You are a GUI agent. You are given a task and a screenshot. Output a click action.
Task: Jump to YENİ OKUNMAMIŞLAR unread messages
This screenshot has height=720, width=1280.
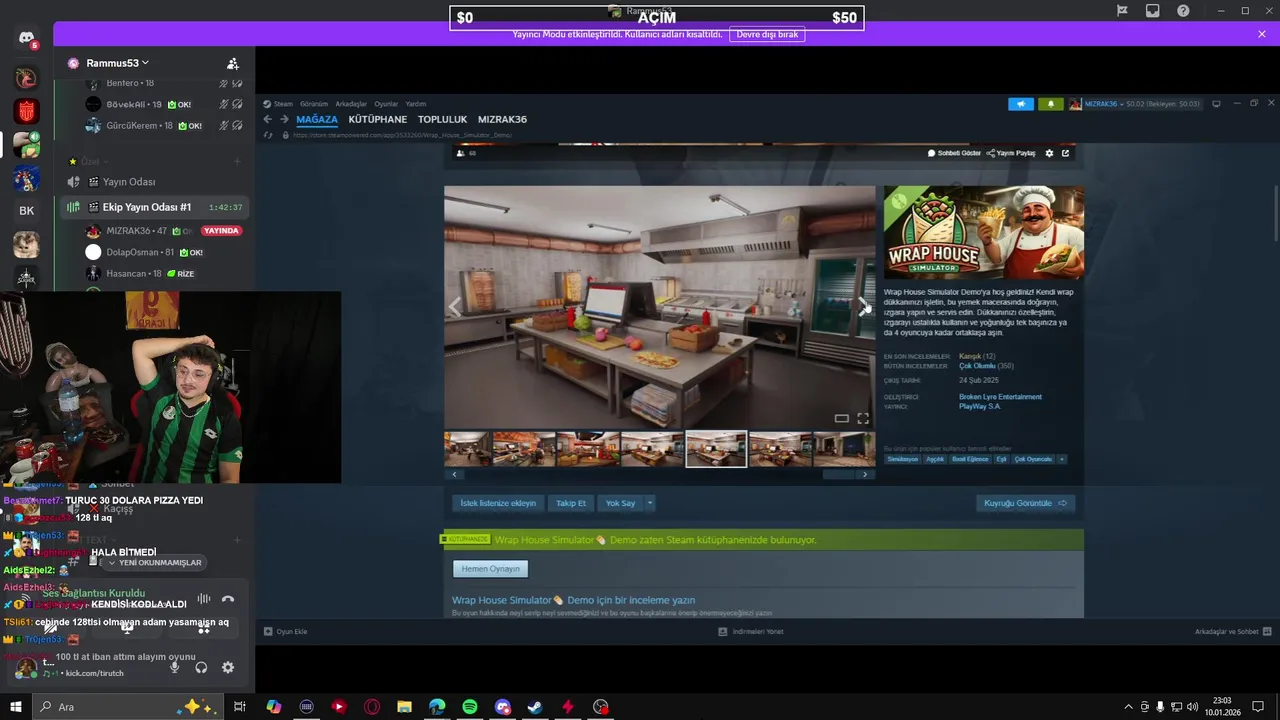(155, 563)
